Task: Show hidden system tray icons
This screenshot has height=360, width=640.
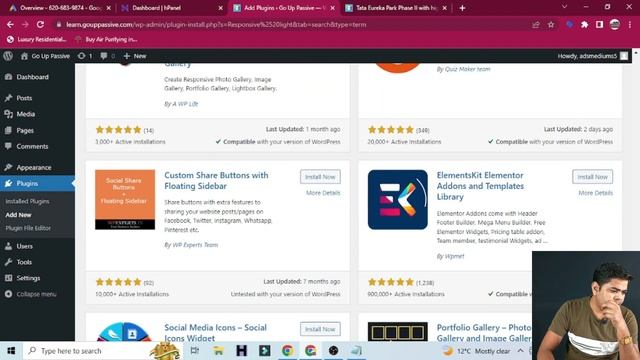Action: tap(520, 351)
